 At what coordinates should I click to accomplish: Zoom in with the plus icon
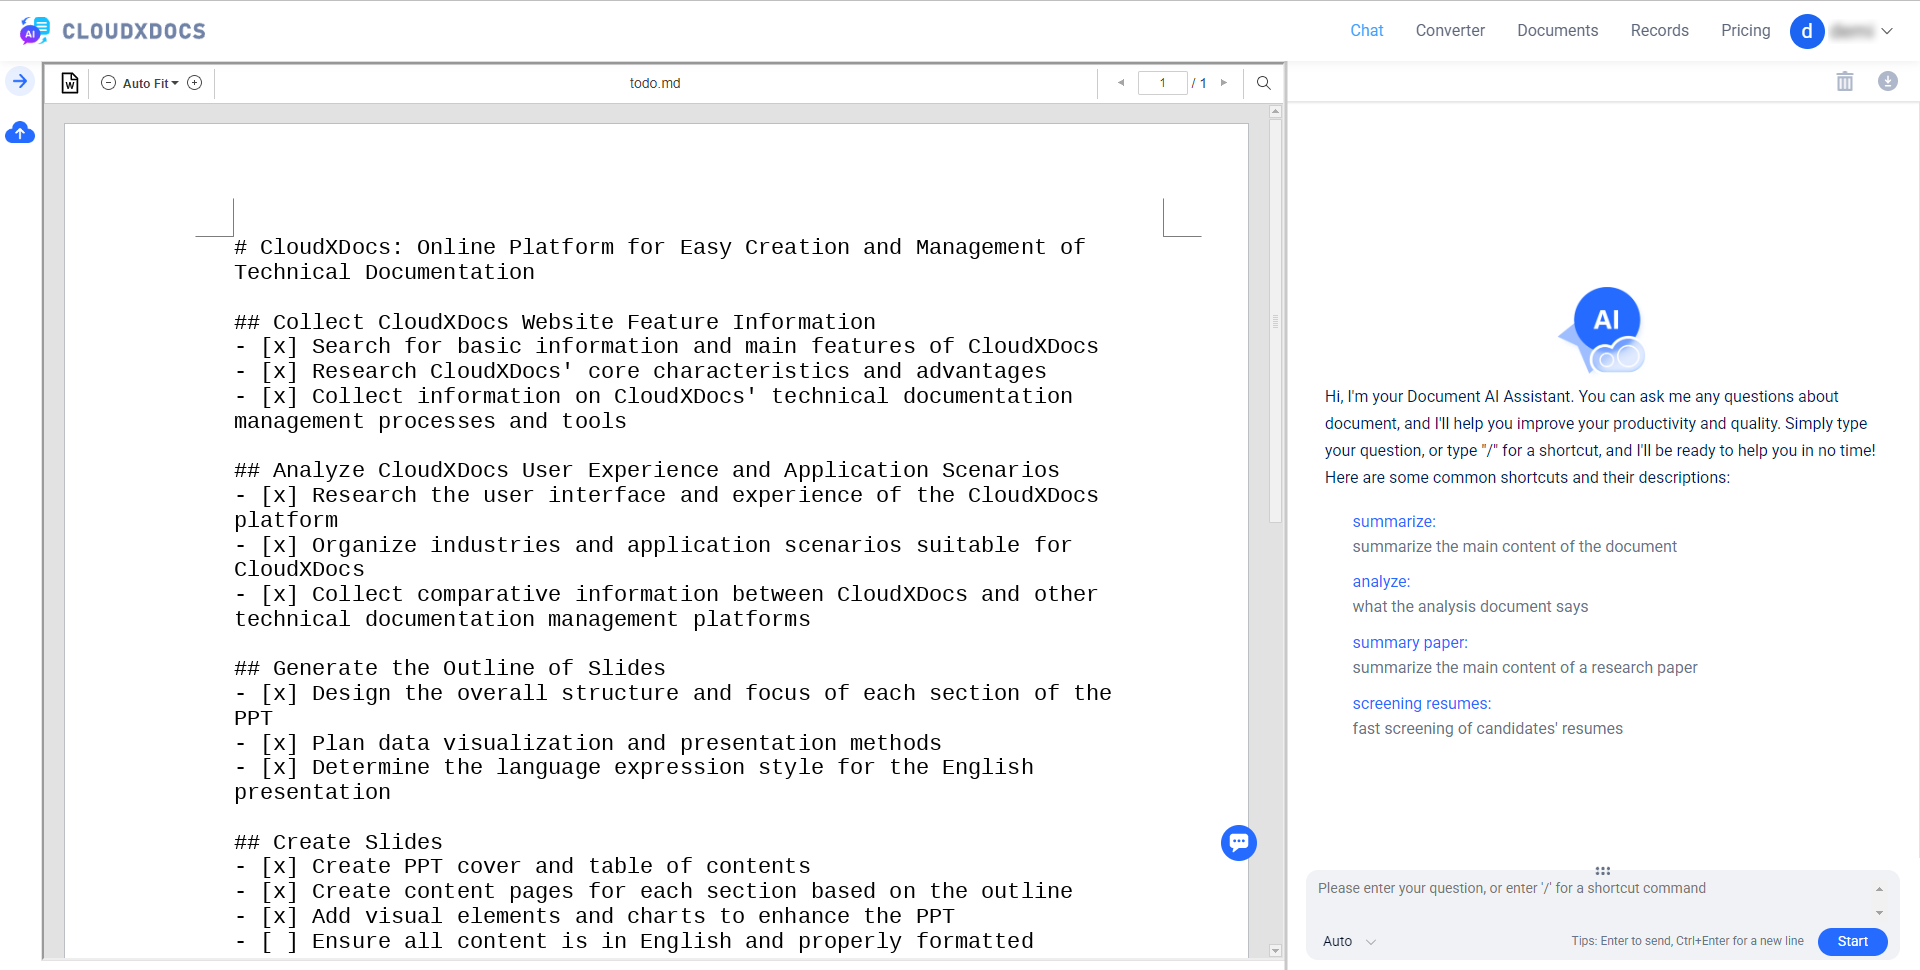point(195,83)
